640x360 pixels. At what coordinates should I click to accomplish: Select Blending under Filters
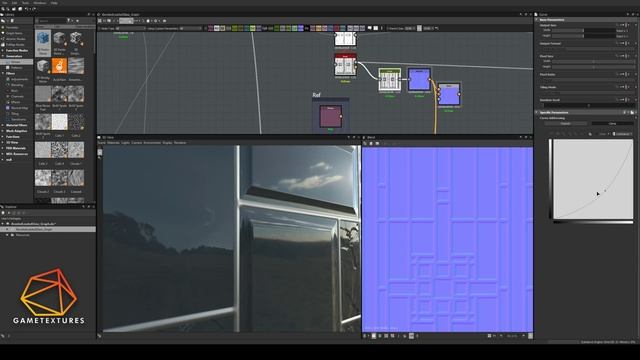click(17, 85)
